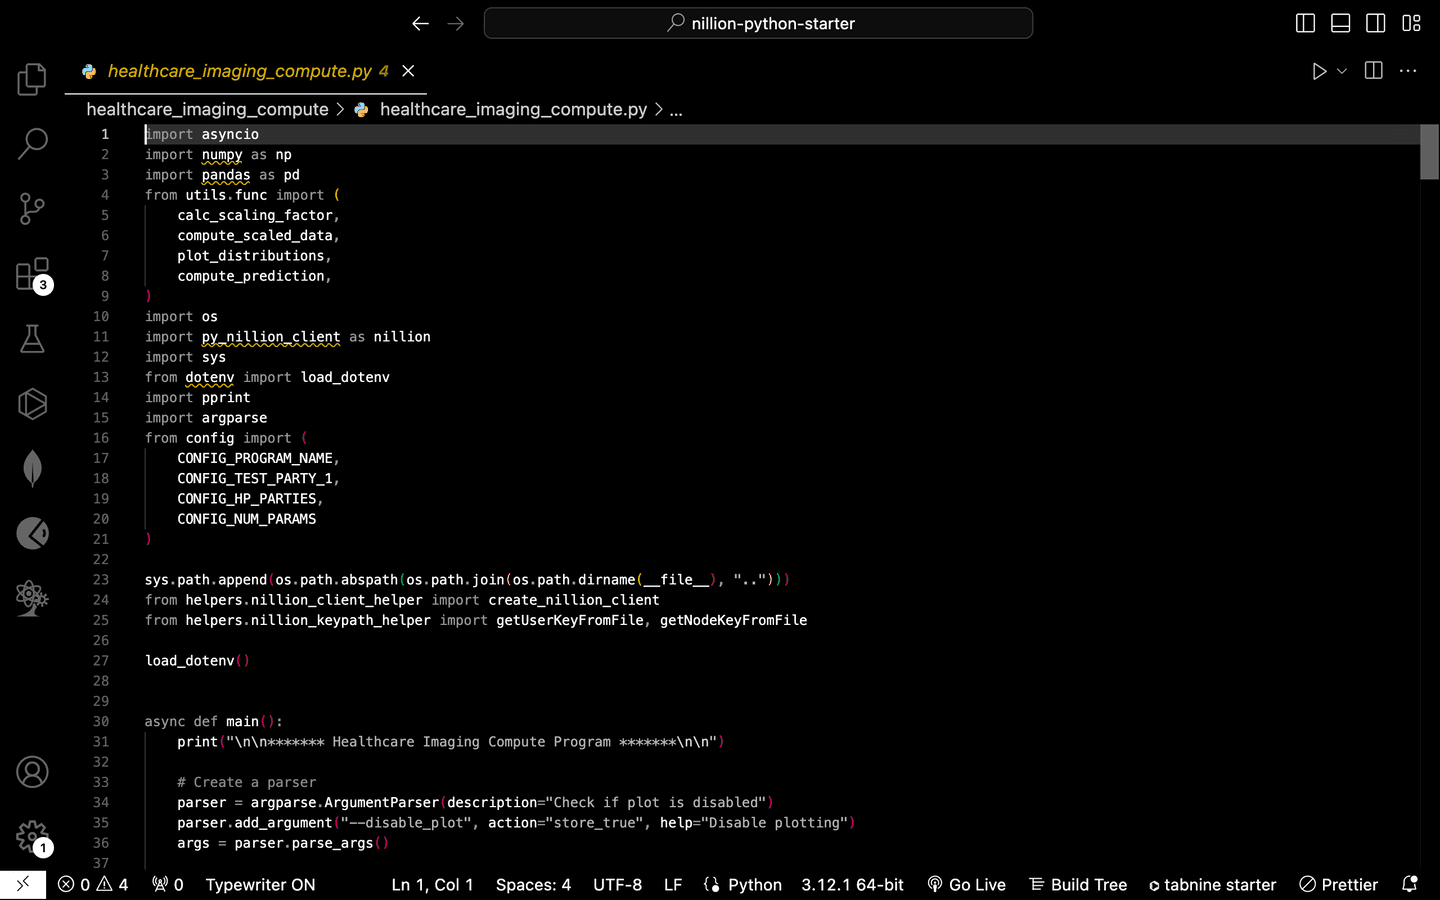Open the tree/atom icon in activity bar
This screenshot has height=900, width=1440.
pos(32,598)
